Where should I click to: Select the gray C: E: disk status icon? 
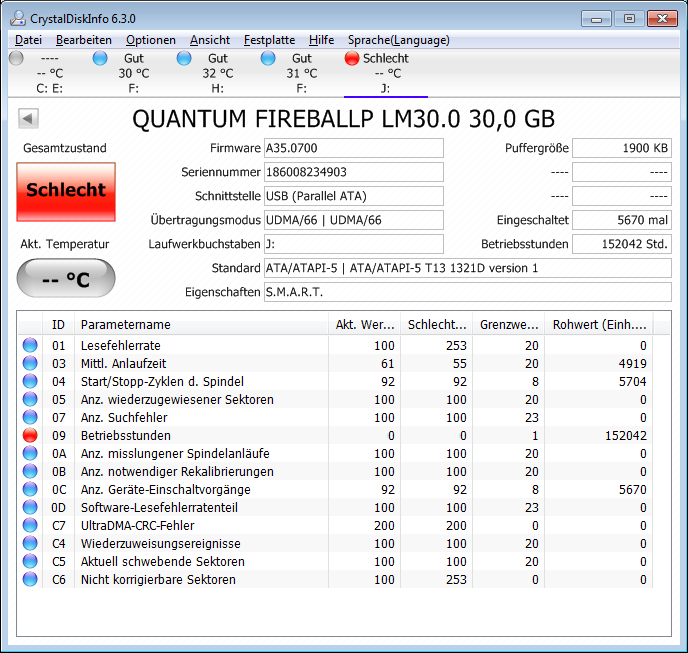click(x=16, y=58)
